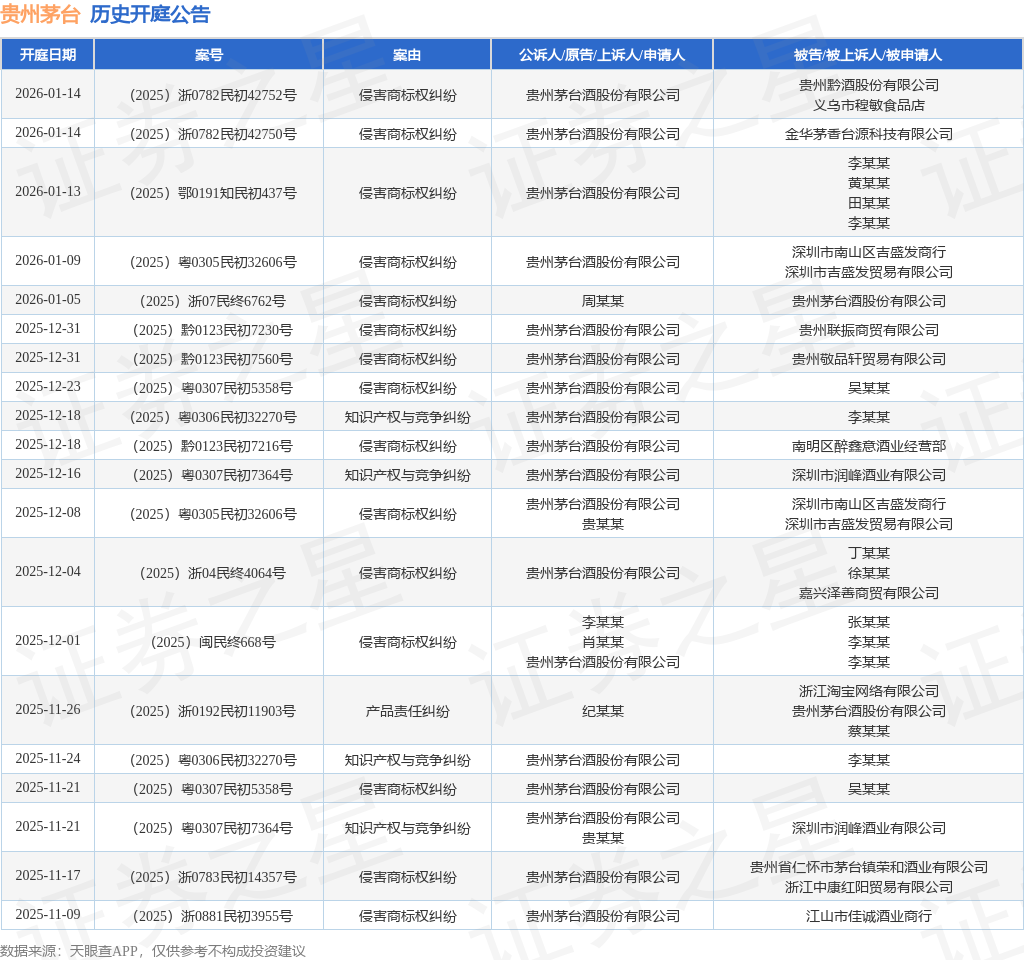Image resolution: width=1024 pixels, height=960 pixels.
Task: Click defendant 金华茅香台源科技有限公司
Action: pyautogui.click(x=869, y=135)
